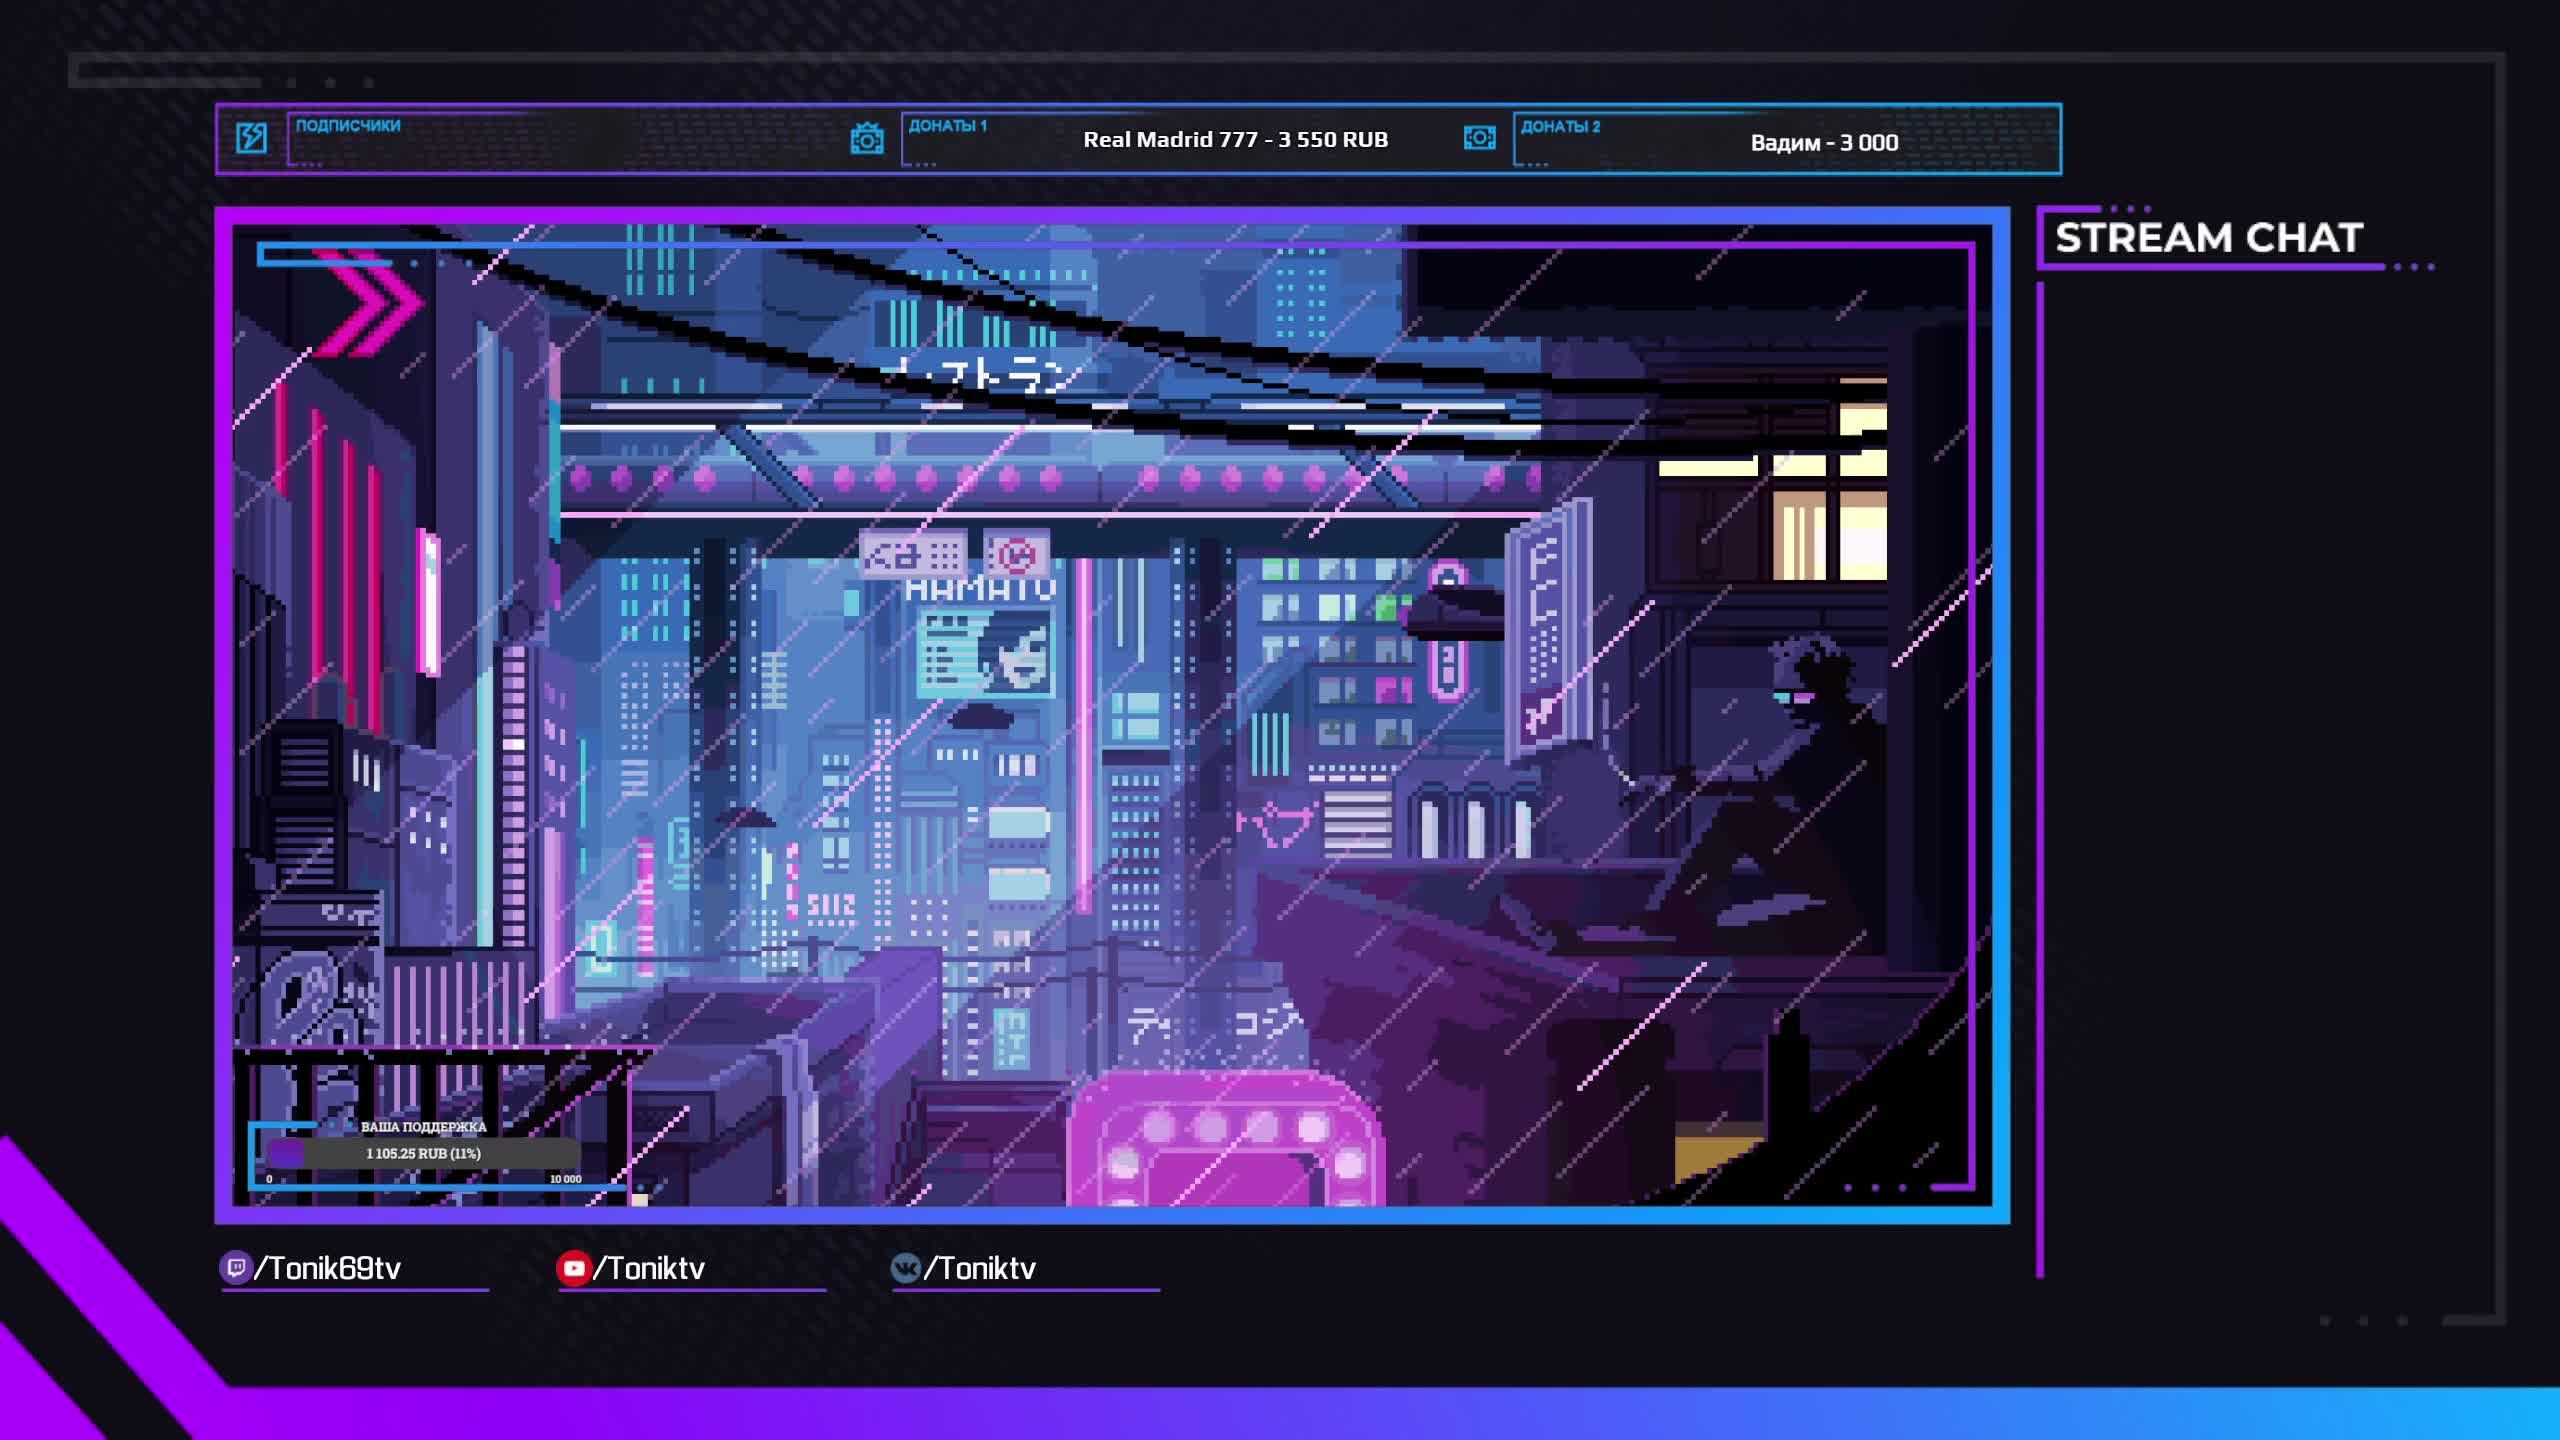Click the Вадим - 3 000 donation text
Image resolution: width=2560 pixels, height=1440 pixels.
click(1824, 143)
